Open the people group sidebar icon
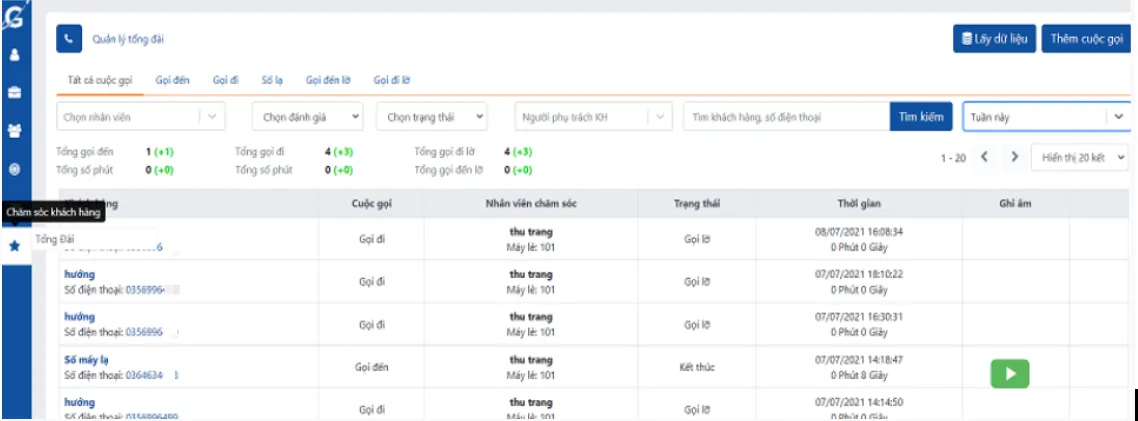This screenshot has width=1138, height=421. (x=15, y=131)
